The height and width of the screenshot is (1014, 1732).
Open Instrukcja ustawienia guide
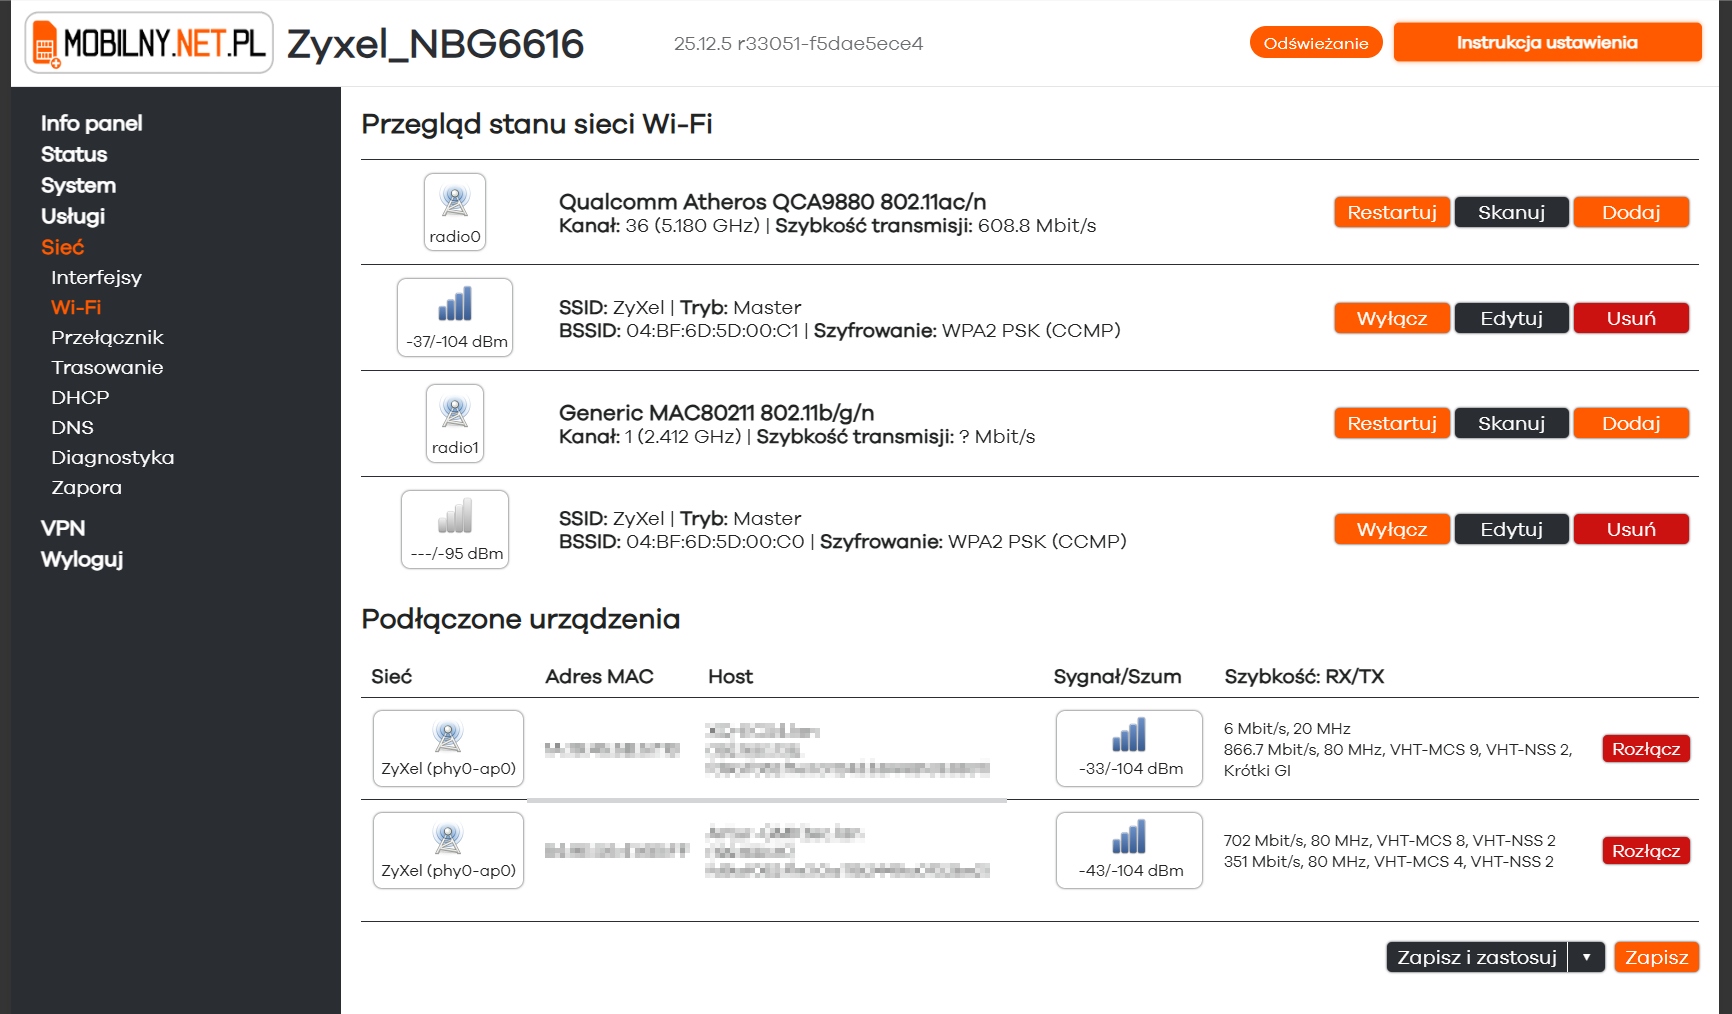(x=1547, y=42)
